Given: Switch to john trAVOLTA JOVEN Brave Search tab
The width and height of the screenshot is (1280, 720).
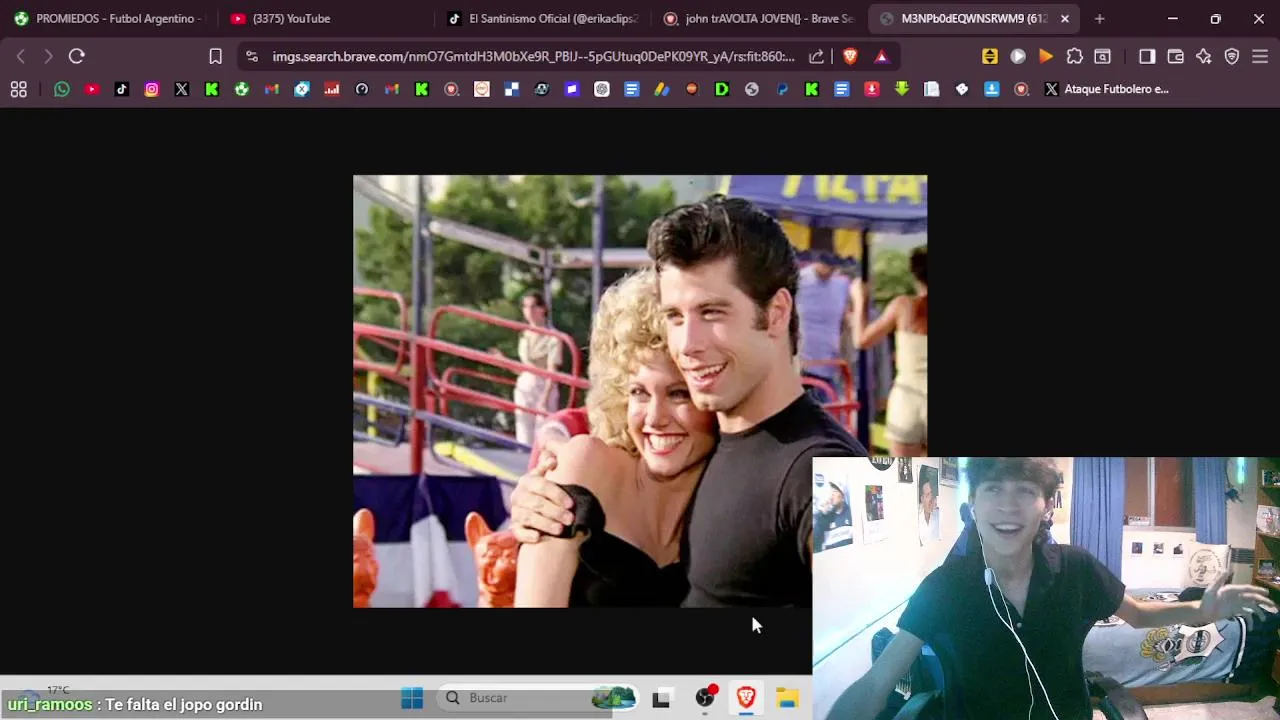Looking at the screenshot, I should [x=758, y=19].
